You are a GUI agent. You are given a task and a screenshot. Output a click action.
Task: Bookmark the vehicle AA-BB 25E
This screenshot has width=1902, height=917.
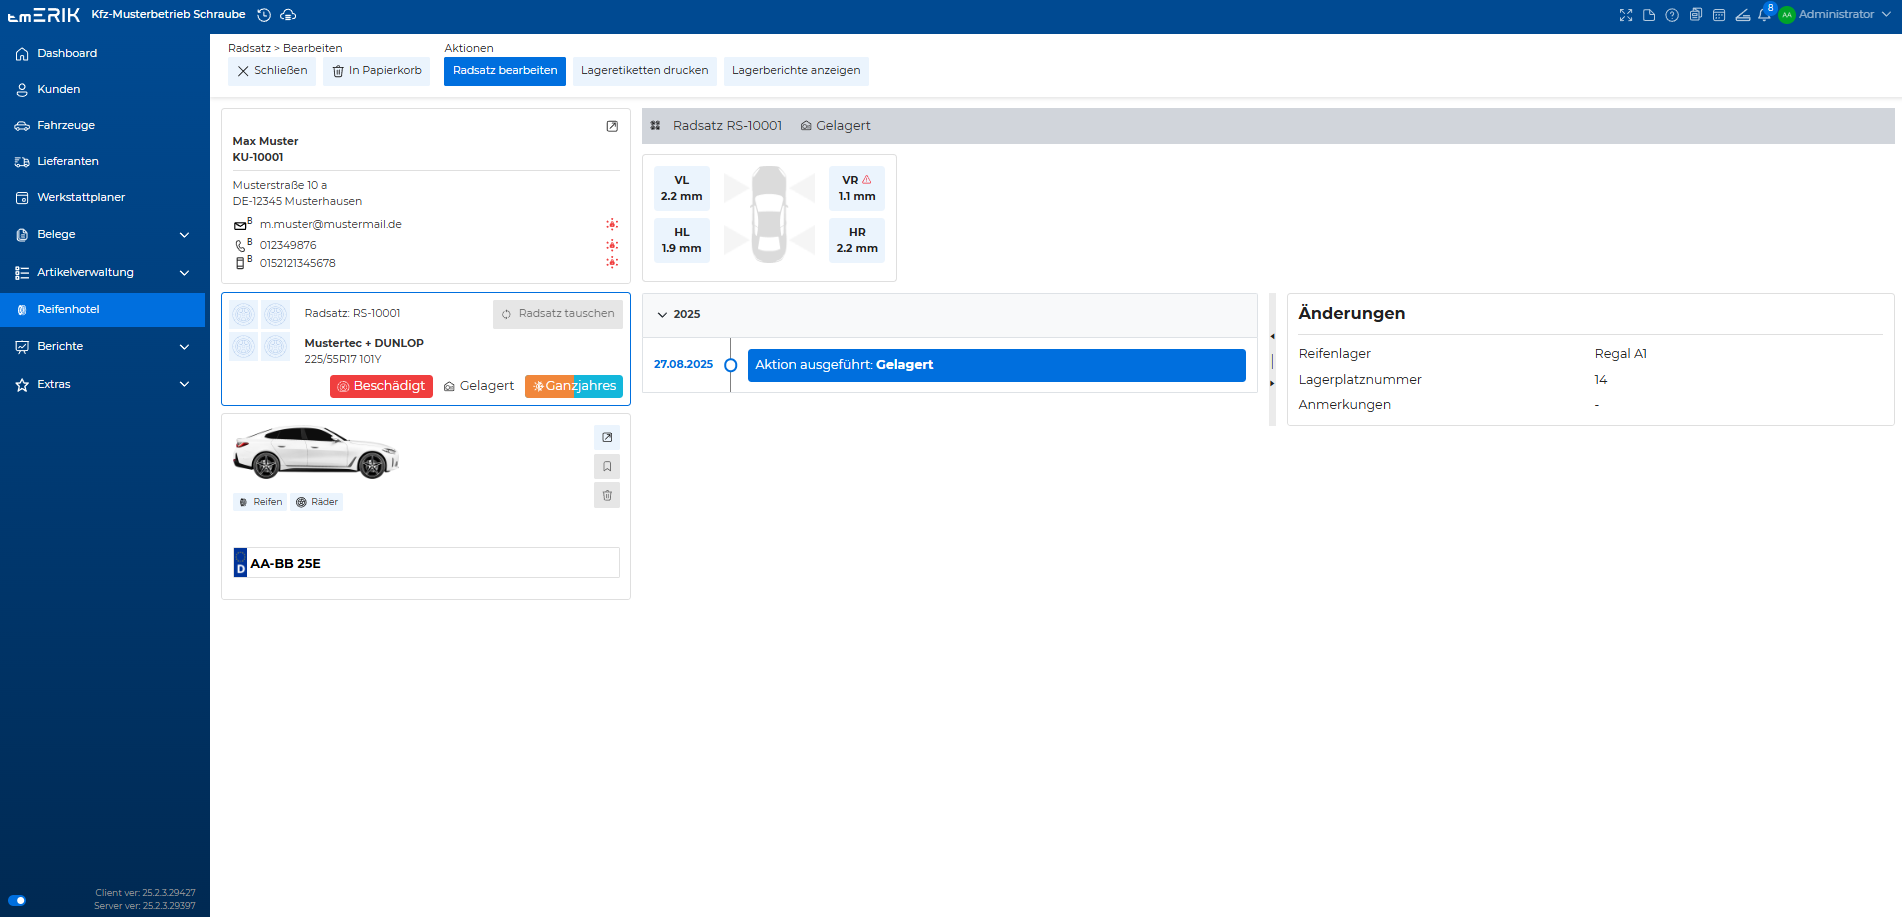tap(607, 466)
